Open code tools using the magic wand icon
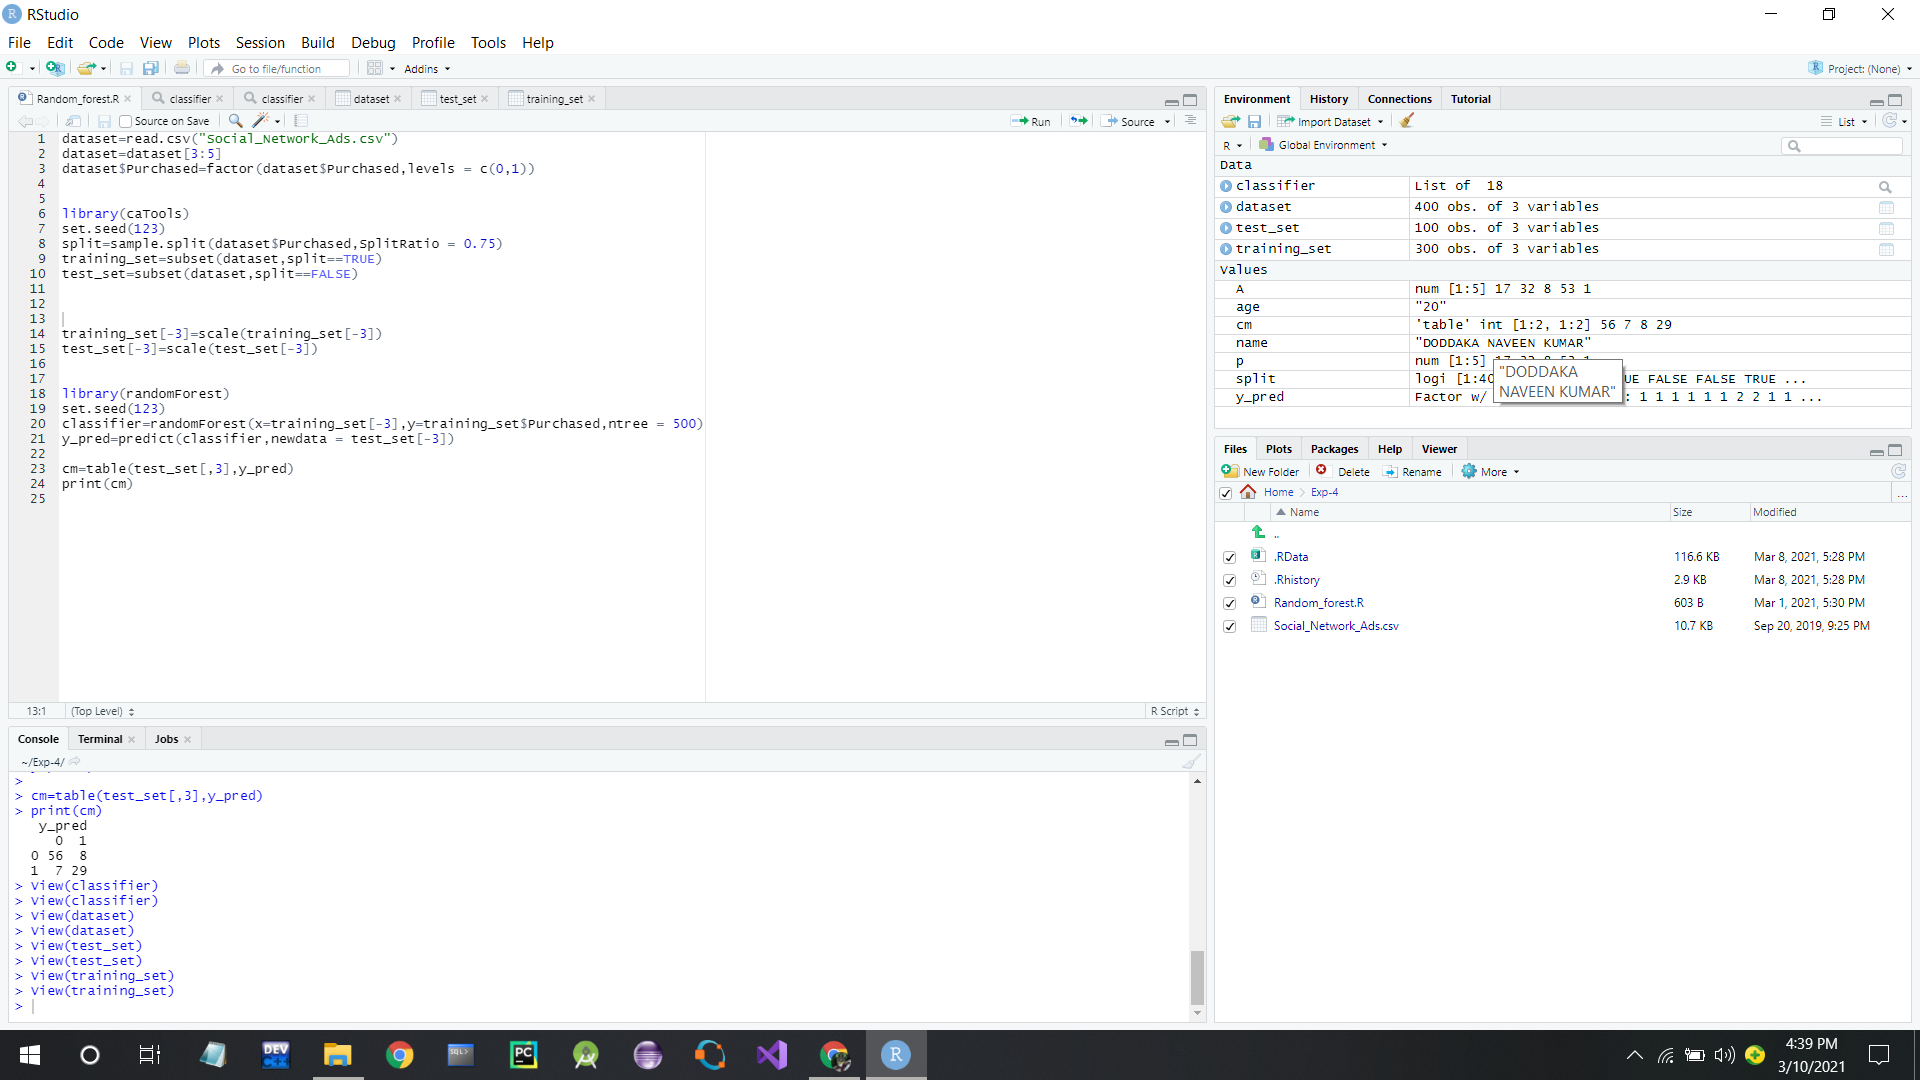This screenshot has width=1920, height=1080. (x=259, y=120)
